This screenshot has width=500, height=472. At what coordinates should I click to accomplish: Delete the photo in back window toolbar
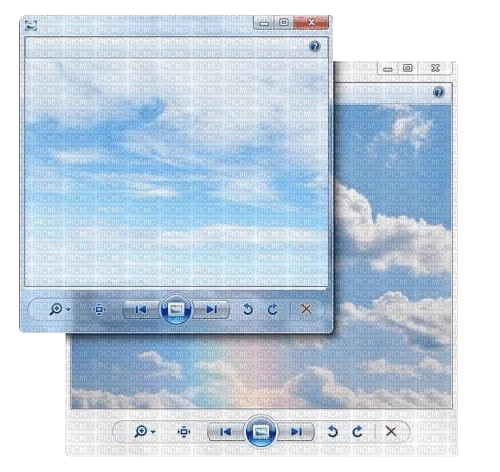(x=391, y=431)
